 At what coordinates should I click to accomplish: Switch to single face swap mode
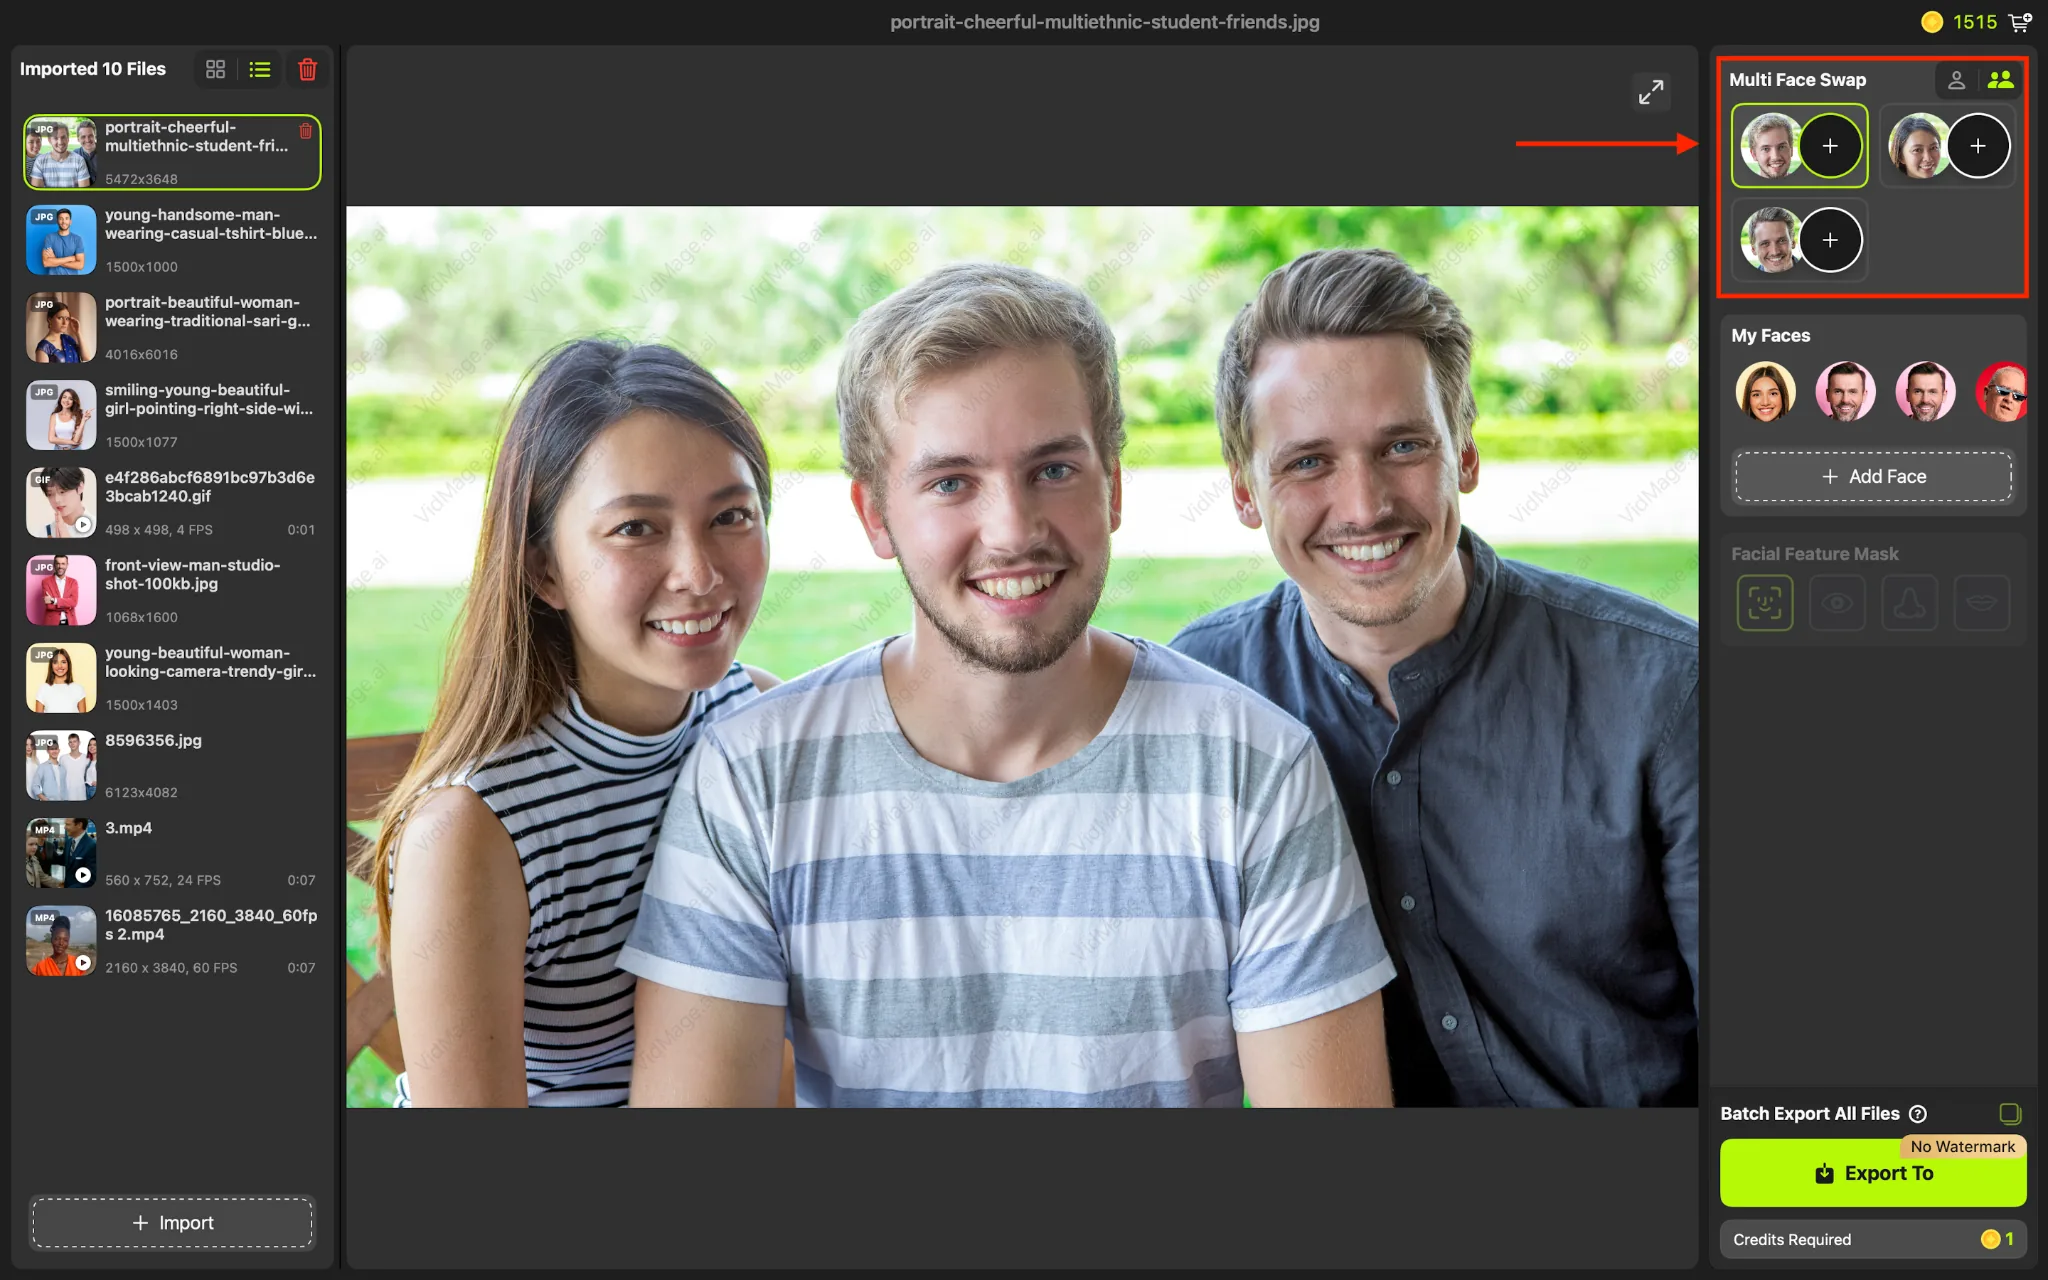coord(1956,80)
